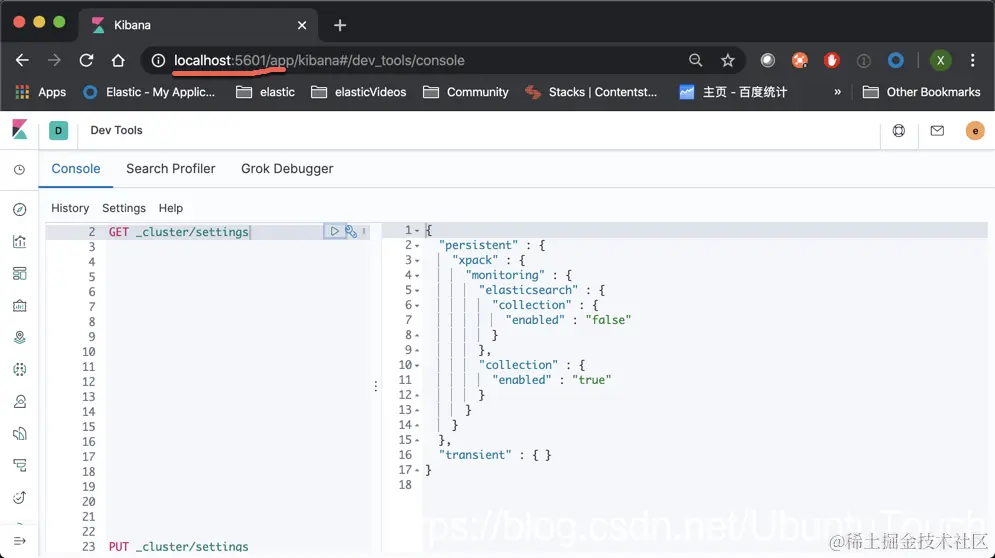
Task: Open Elastic - My Applic... bookmark
Action: [x=149, y=92]
